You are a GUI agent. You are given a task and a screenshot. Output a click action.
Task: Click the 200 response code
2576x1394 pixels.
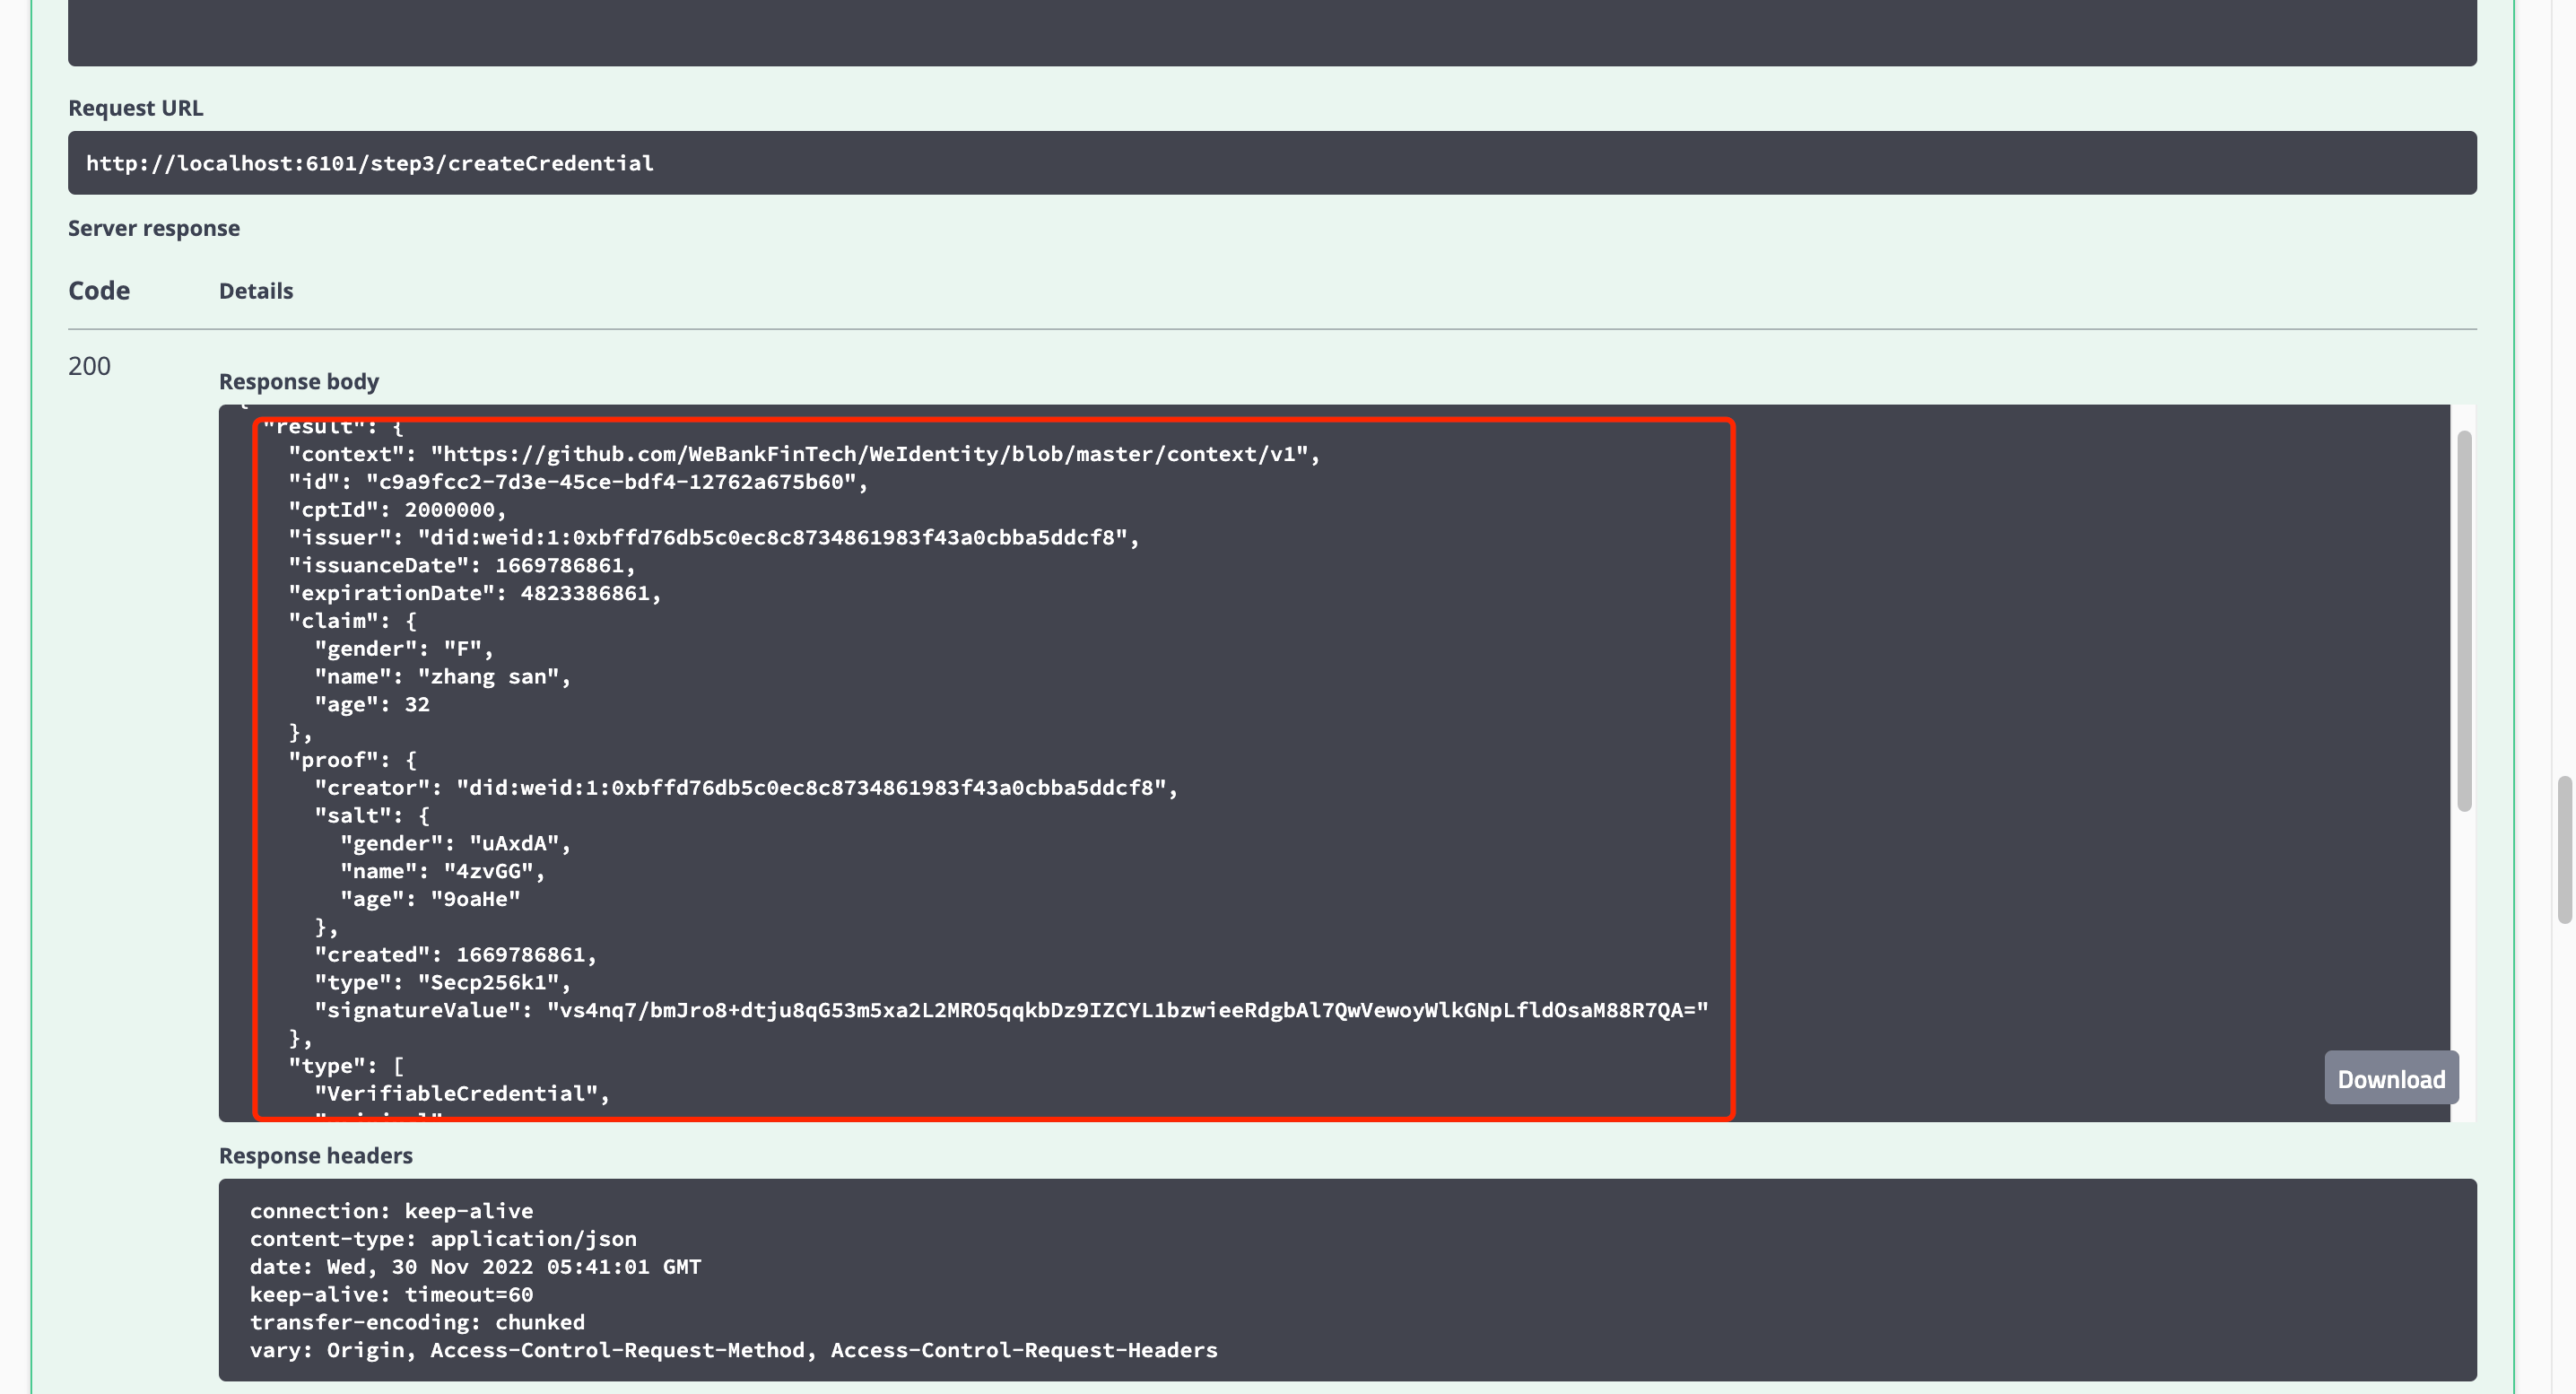point(89,366)
